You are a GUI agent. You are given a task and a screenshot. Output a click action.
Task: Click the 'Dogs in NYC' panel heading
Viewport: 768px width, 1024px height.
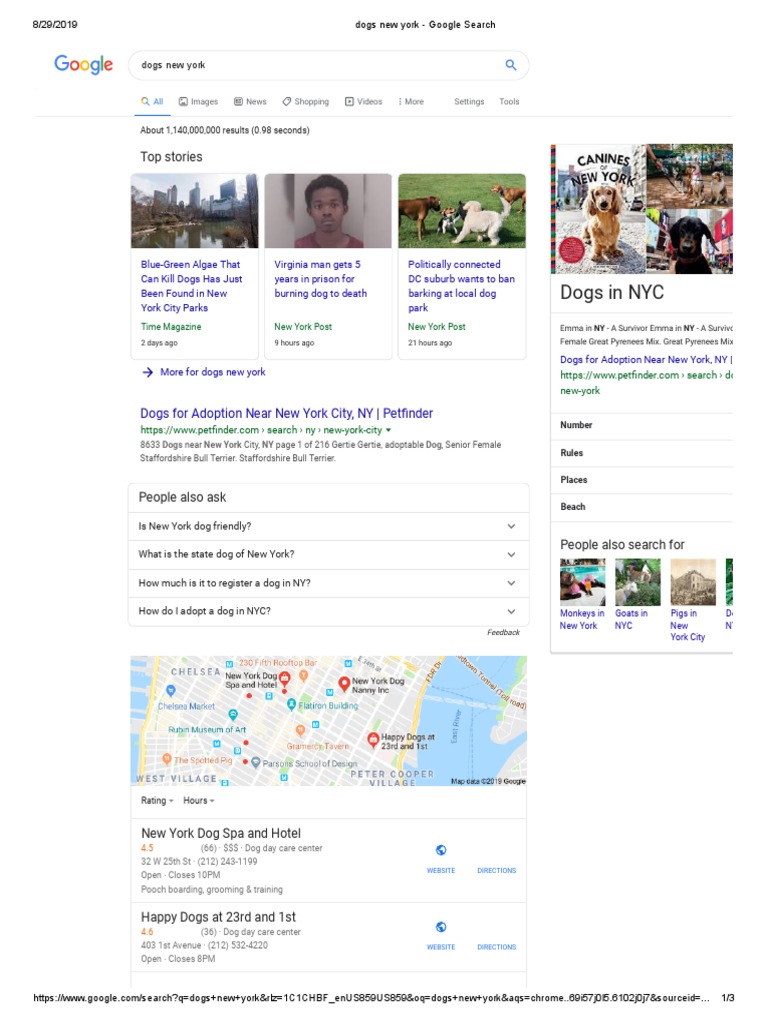612,292
